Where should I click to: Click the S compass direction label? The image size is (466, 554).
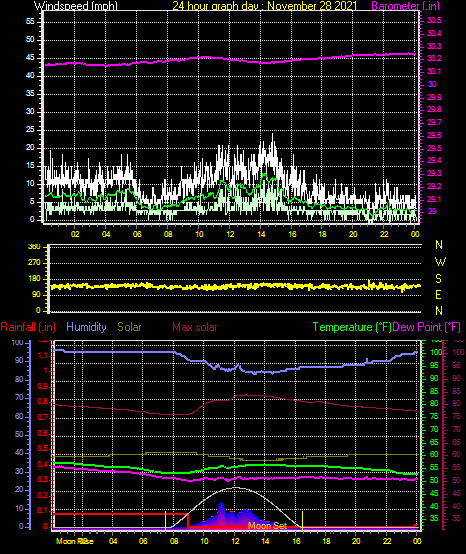coord(438,279)
